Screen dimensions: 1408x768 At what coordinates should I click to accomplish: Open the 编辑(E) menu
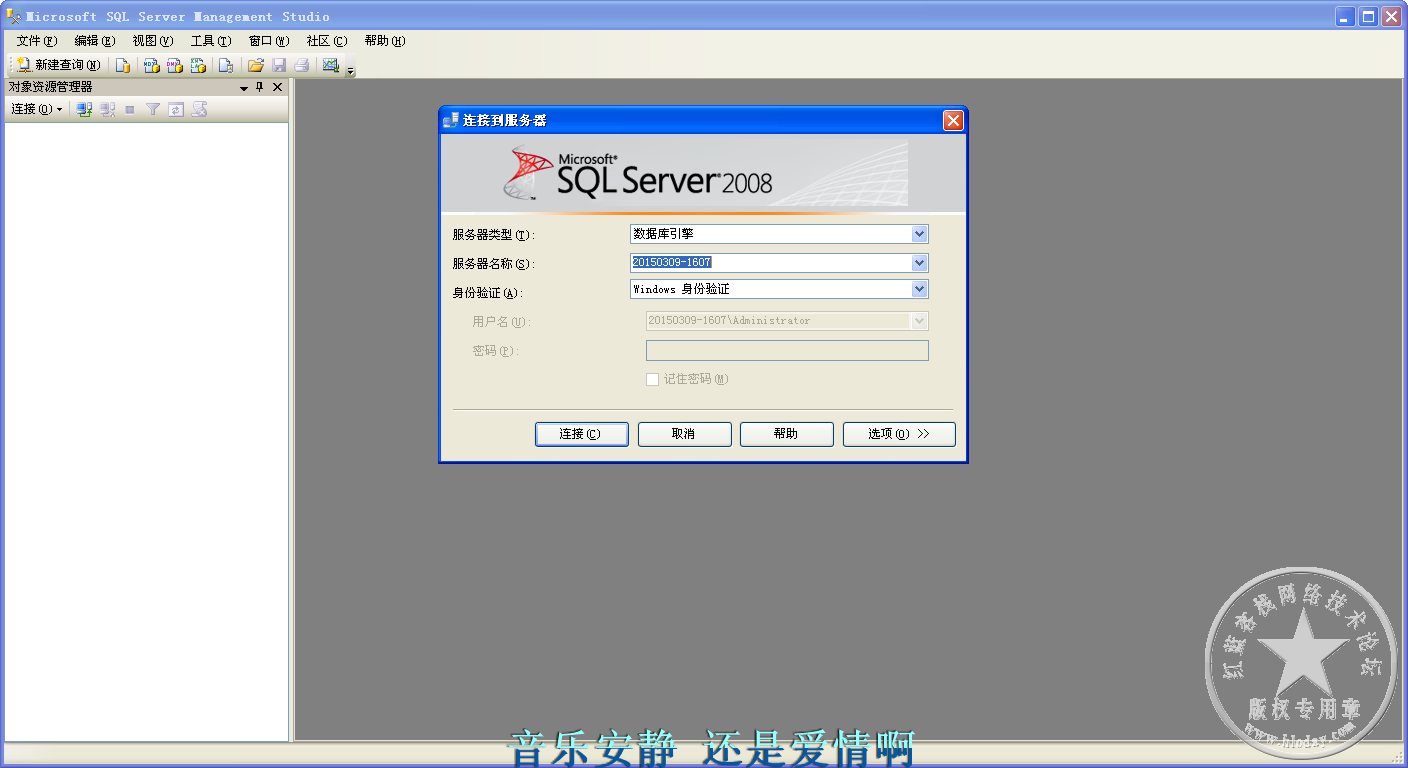click(x=95, y=41)
